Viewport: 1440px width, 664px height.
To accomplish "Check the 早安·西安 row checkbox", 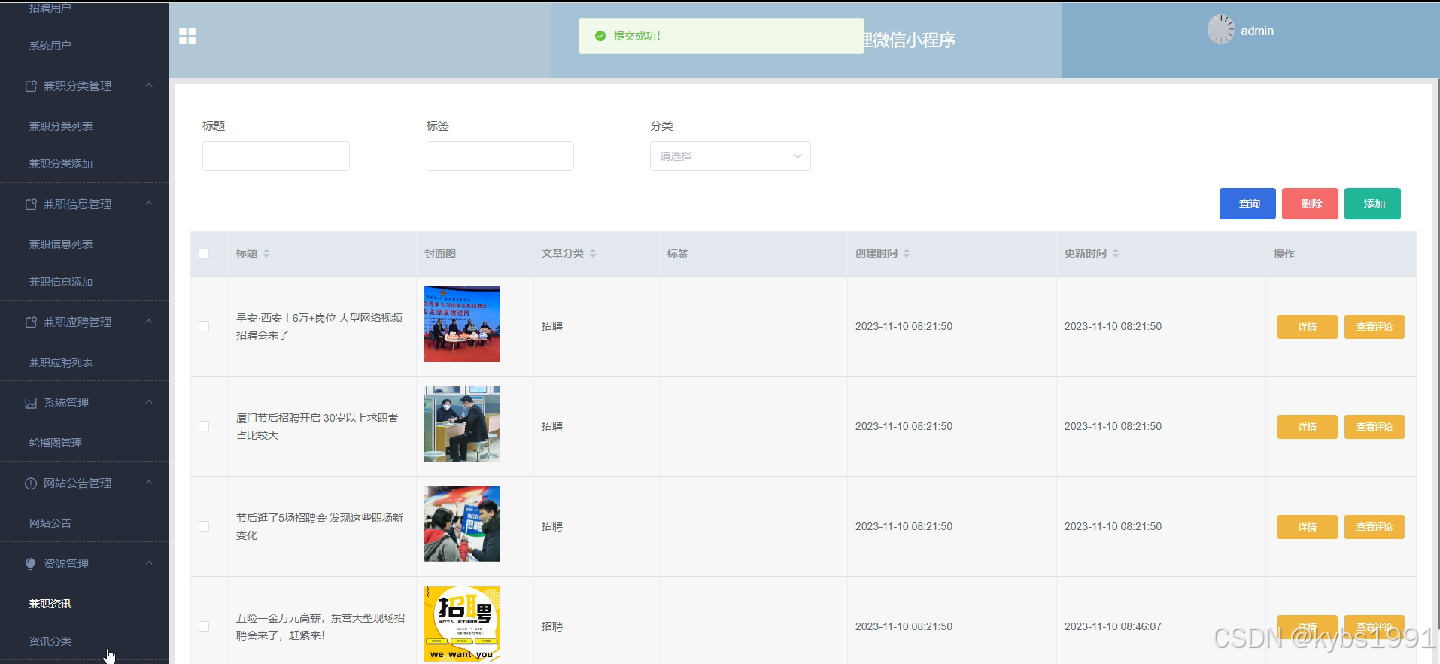I will (x=204, y=326).
